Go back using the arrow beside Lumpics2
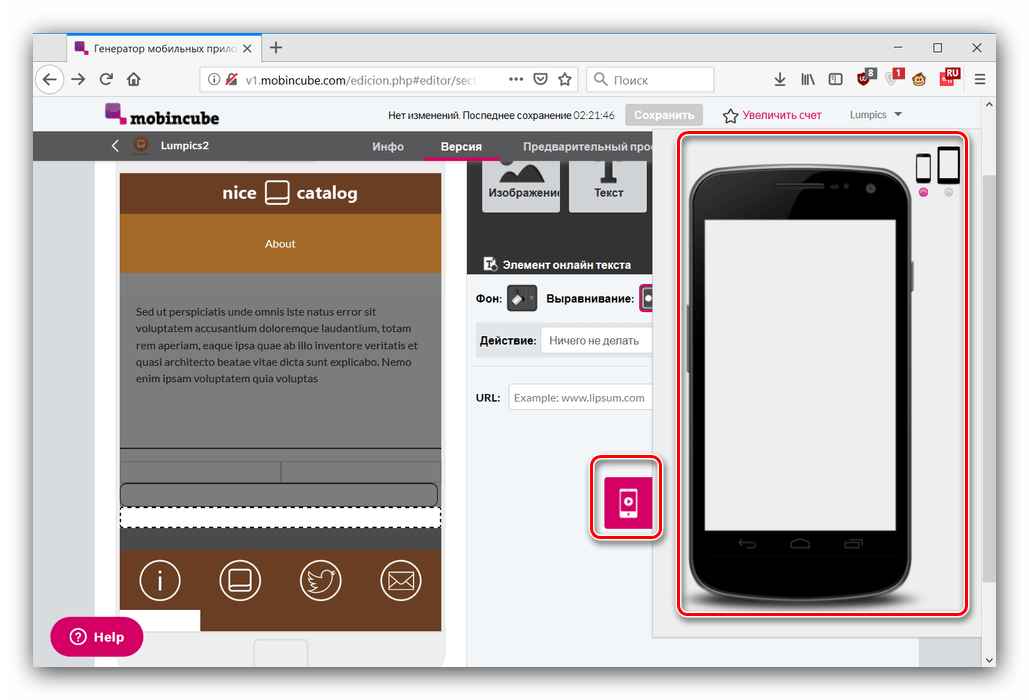Screen dimensions: 1029x700 tap(116, 146)
